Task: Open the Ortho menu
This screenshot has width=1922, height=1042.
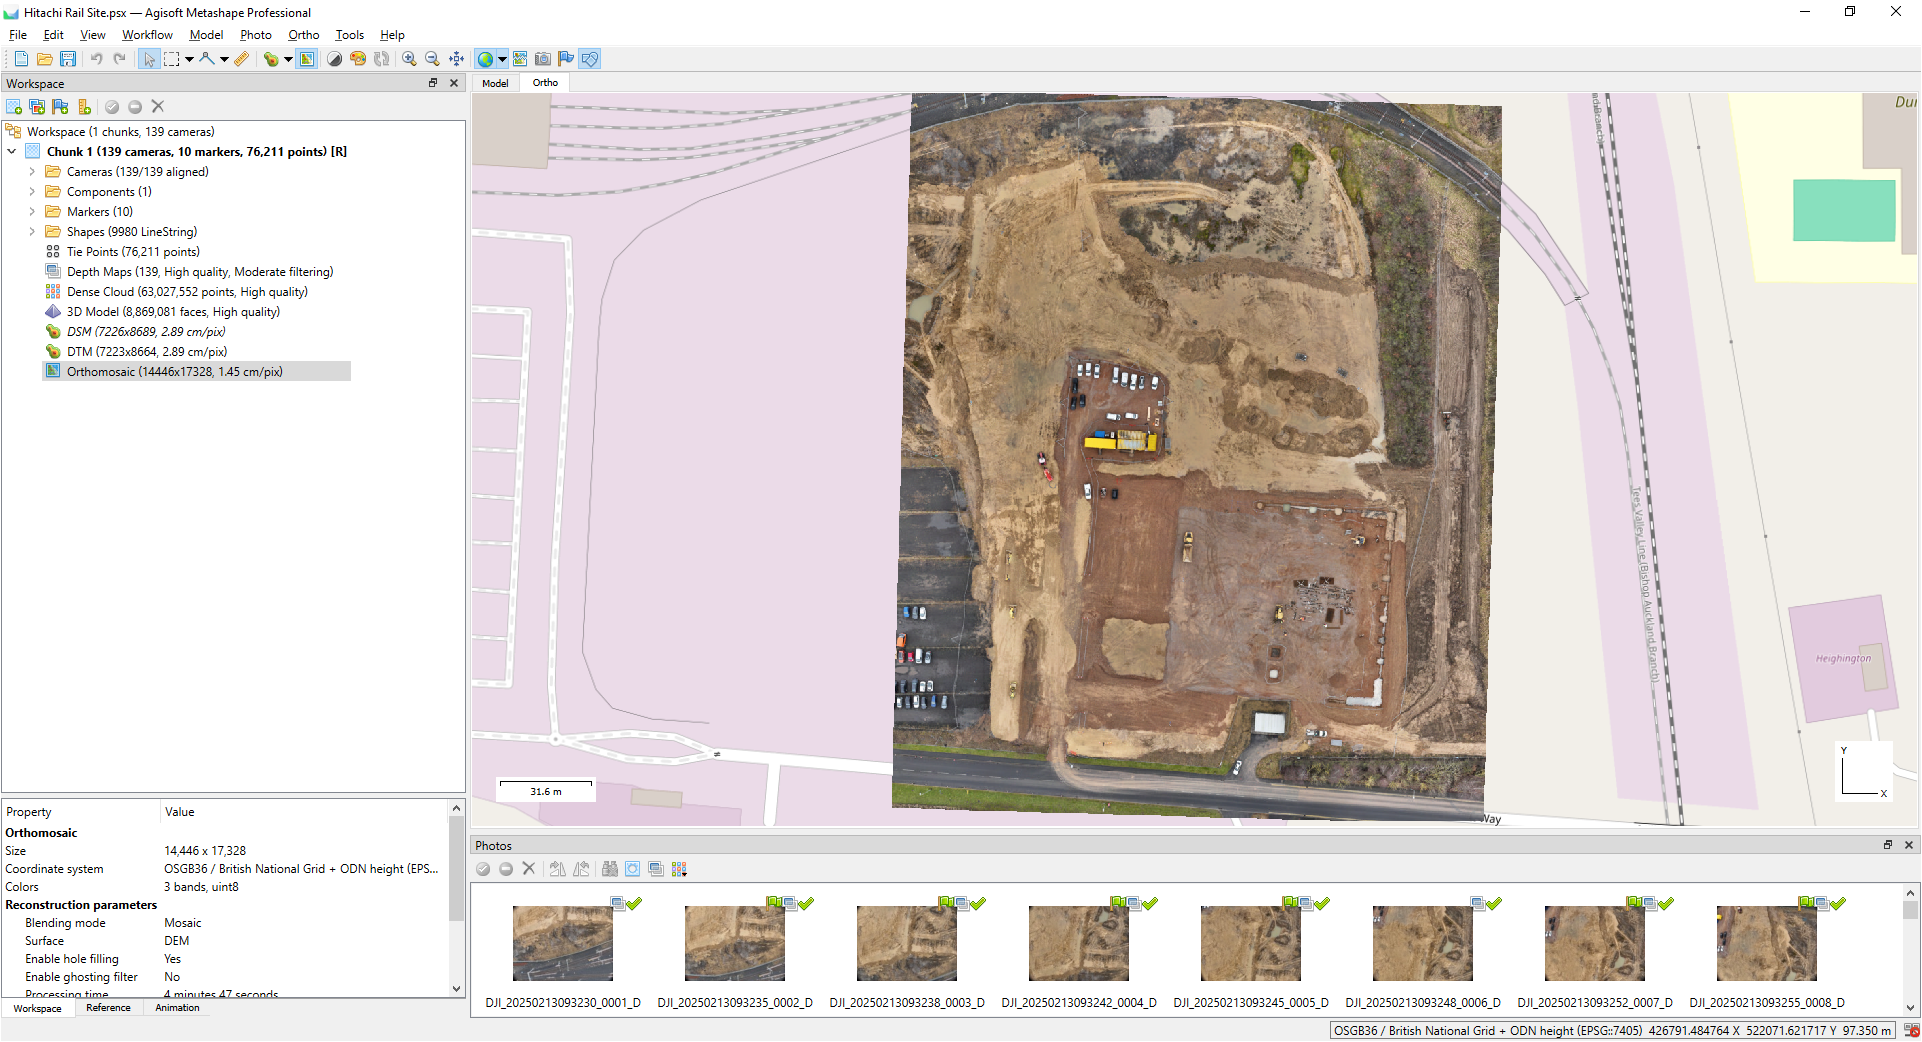Action: coord(303,35)
